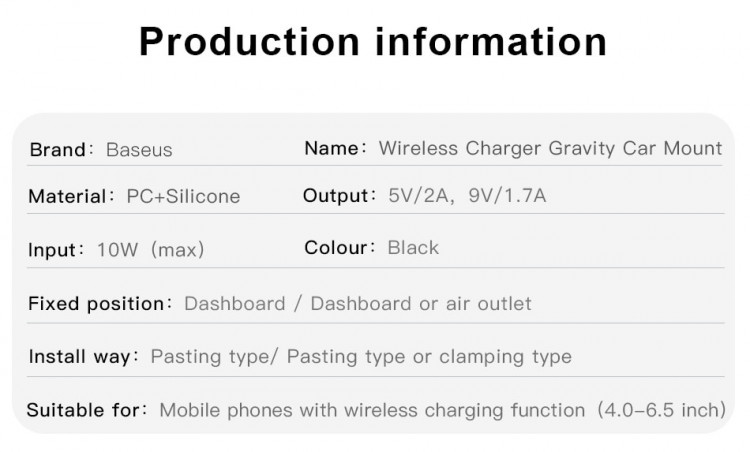
Task: Select the "Baseus" brand value
Action: [139, 150]
